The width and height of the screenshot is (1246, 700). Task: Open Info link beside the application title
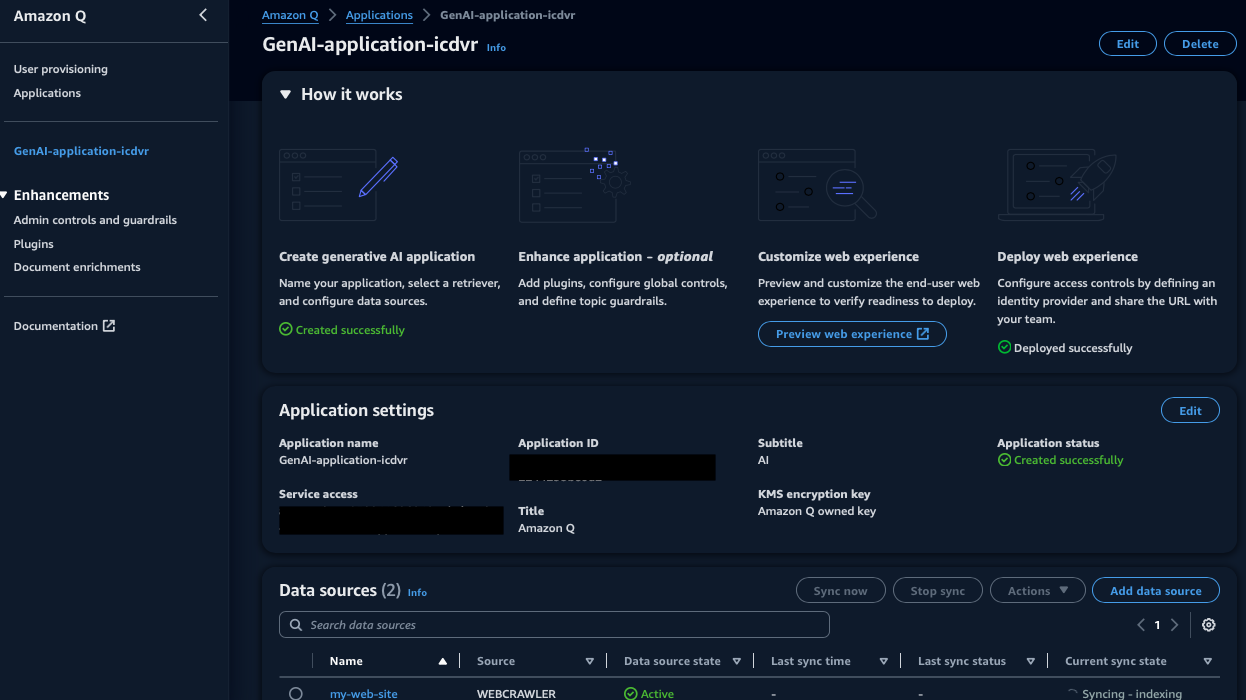coord(496,47)
